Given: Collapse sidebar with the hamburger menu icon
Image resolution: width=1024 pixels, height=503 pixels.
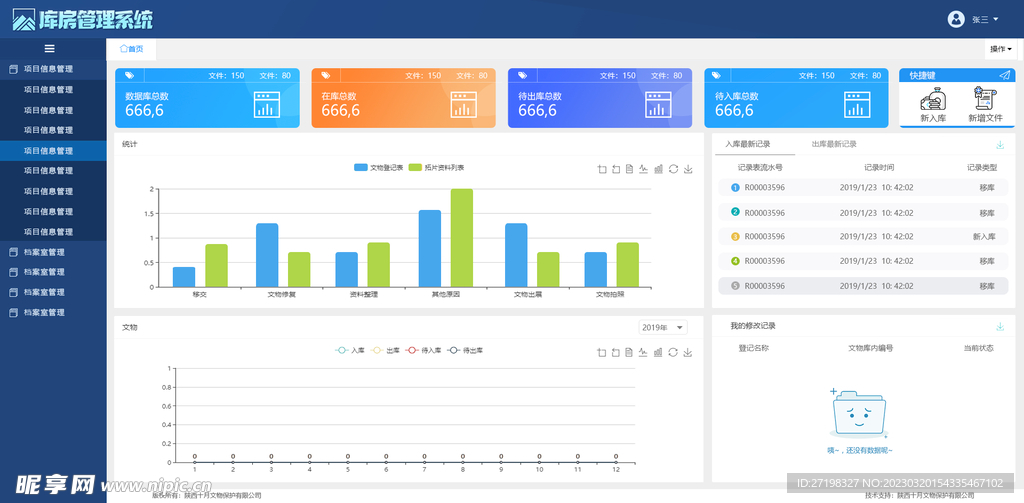Looking at the screenshot, I should 49,48.
